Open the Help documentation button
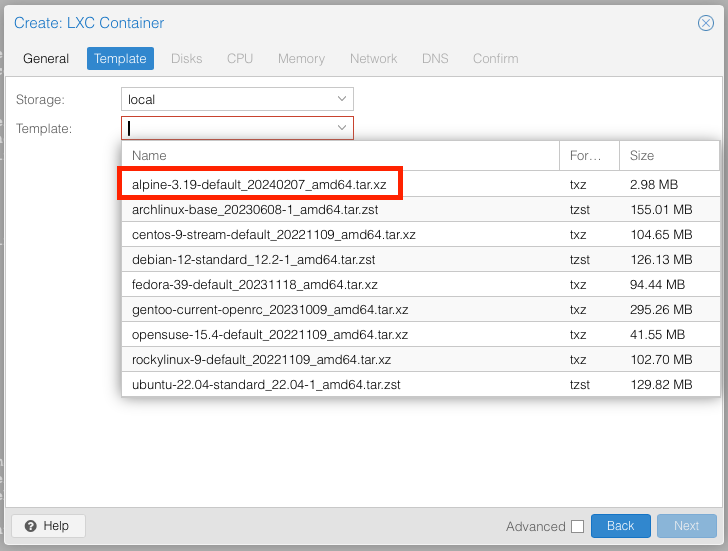This screenshot has height=551, width=728. [48, 526]
